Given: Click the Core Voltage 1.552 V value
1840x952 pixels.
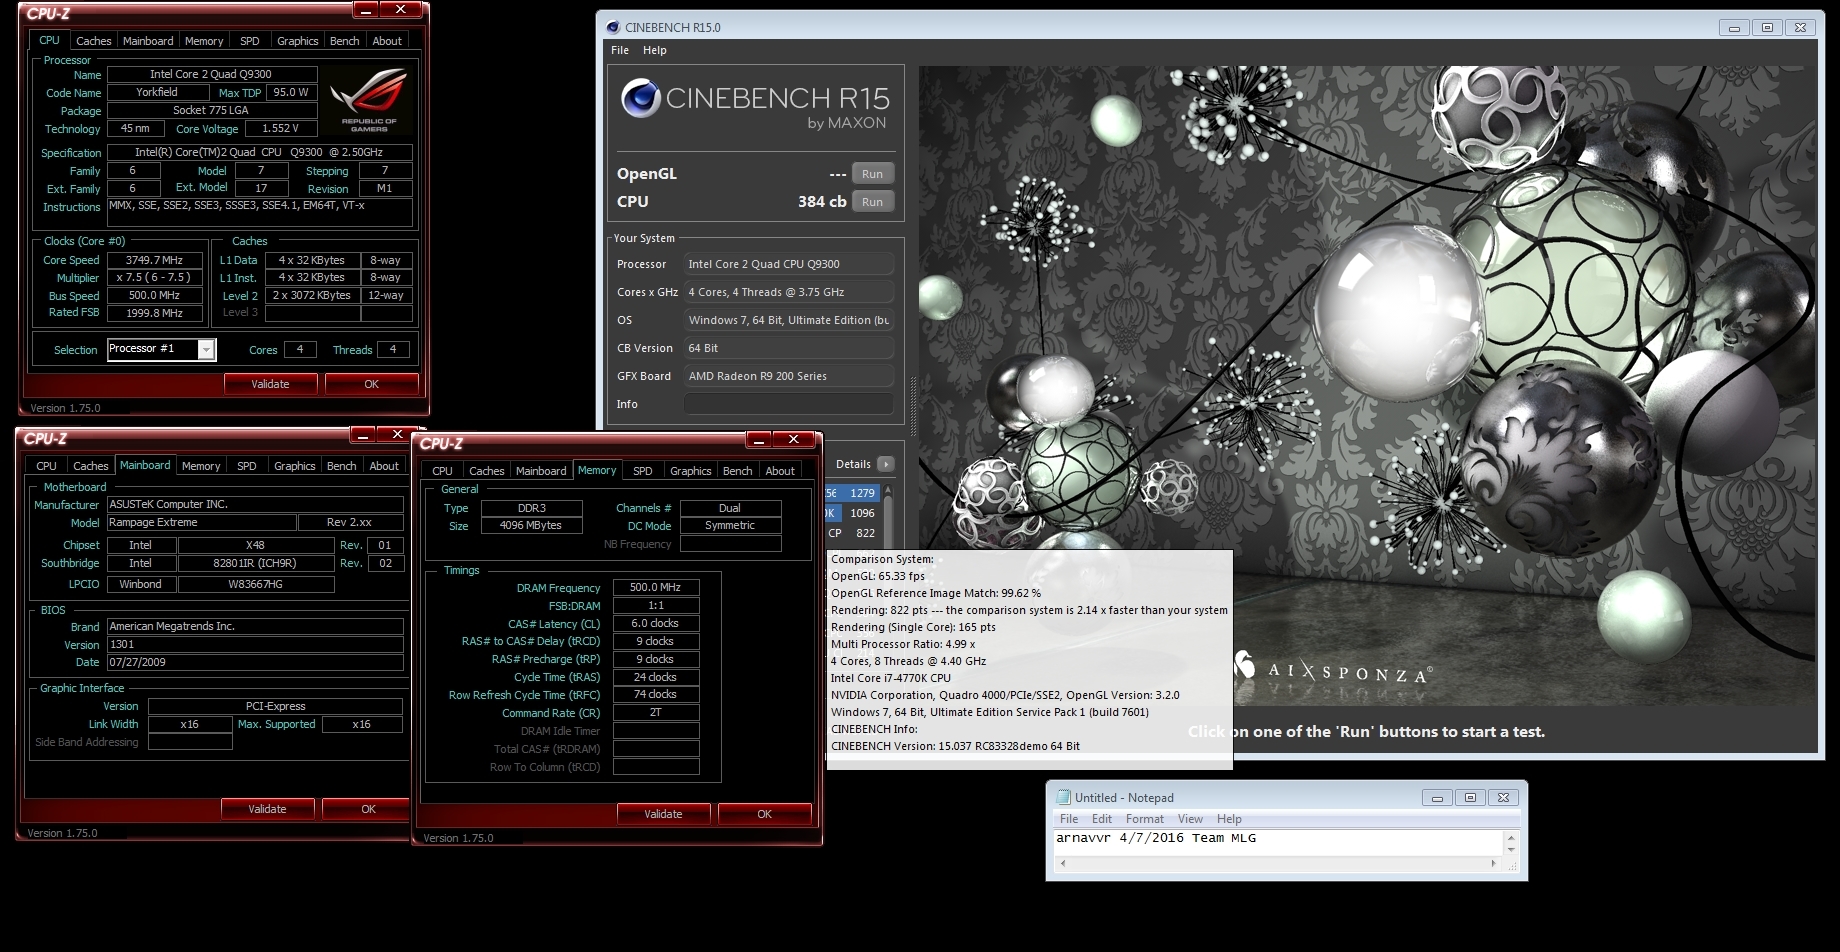Looking at the screenshot, I should [280, 128].
